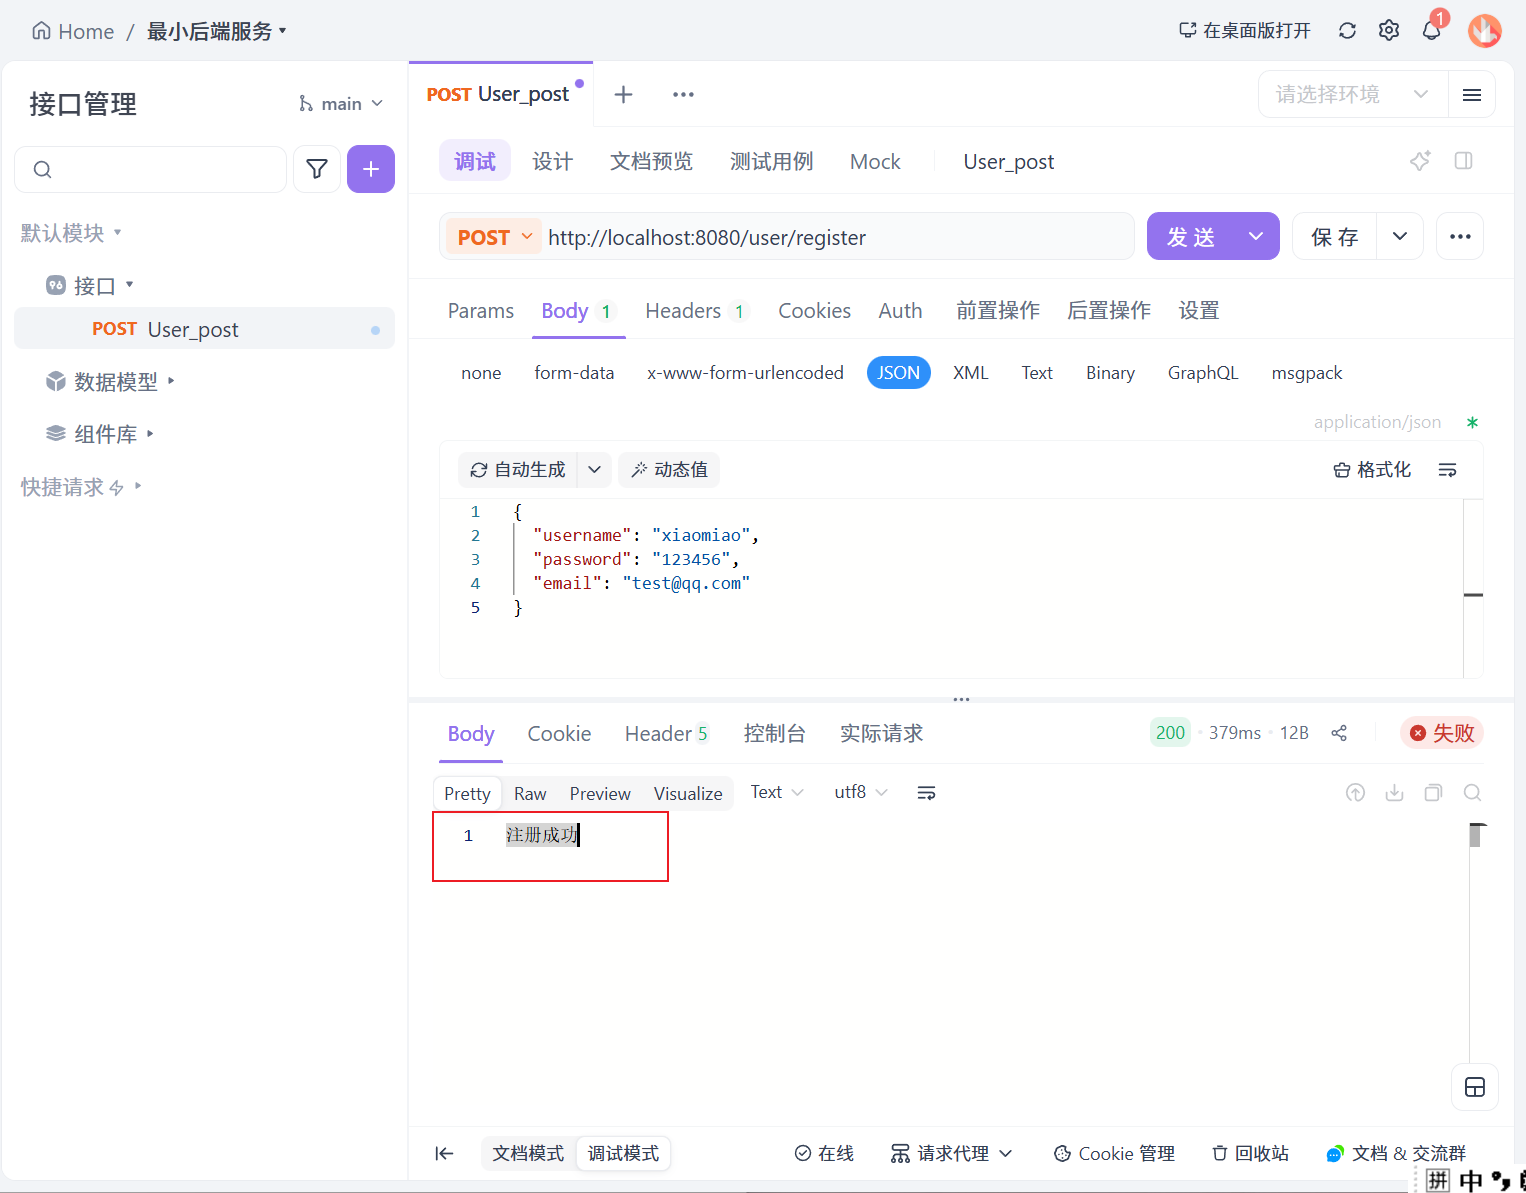Download the response content
Viewport: 1526px width, 1193px height.
1394,792
